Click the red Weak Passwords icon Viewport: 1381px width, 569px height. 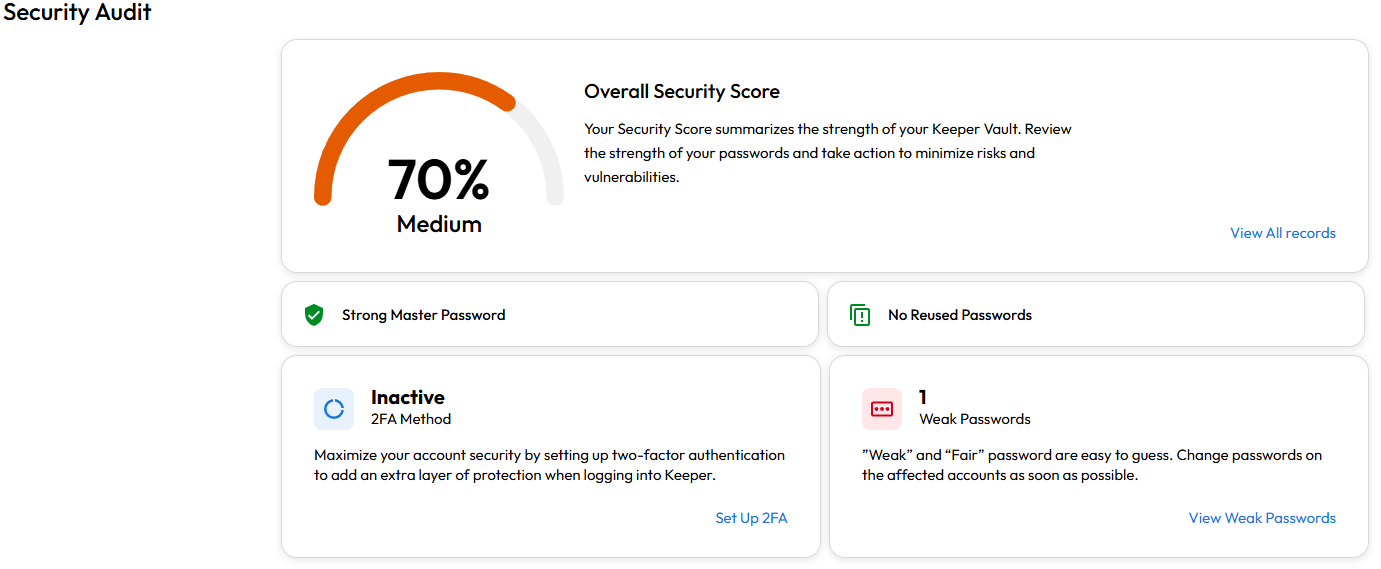coord(881,408)
